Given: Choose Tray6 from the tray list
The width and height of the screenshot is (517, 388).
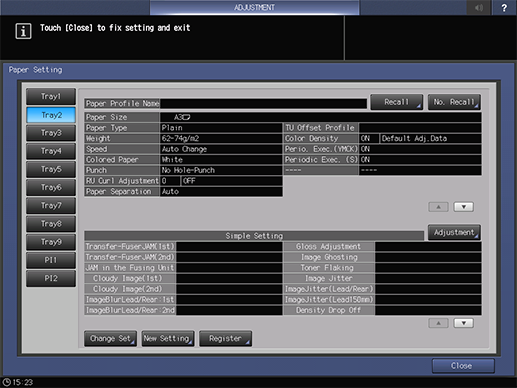Looking at the screenshot, I should click(x=51, y=187).
